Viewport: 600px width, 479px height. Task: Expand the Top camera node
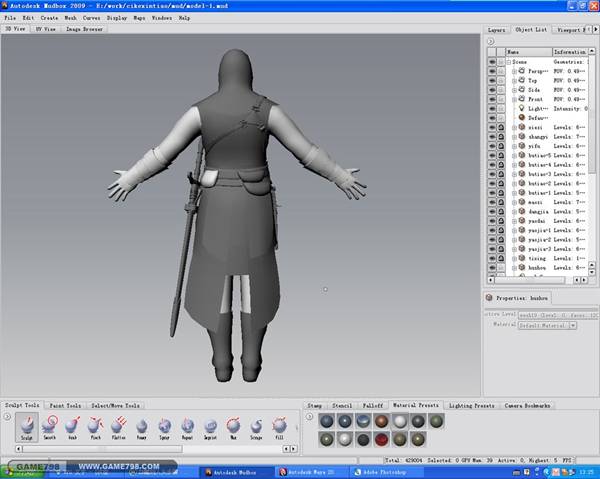pos(515,81)
